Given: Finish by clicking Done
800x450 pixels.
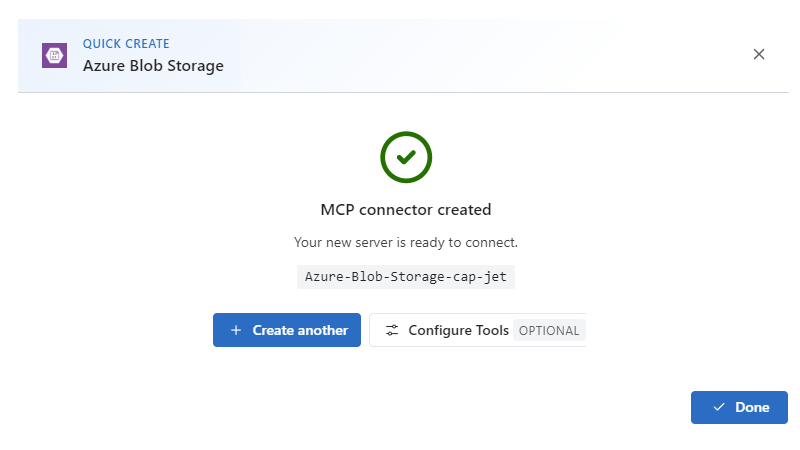Looking at the screenshot, I should tap(739, 407).
